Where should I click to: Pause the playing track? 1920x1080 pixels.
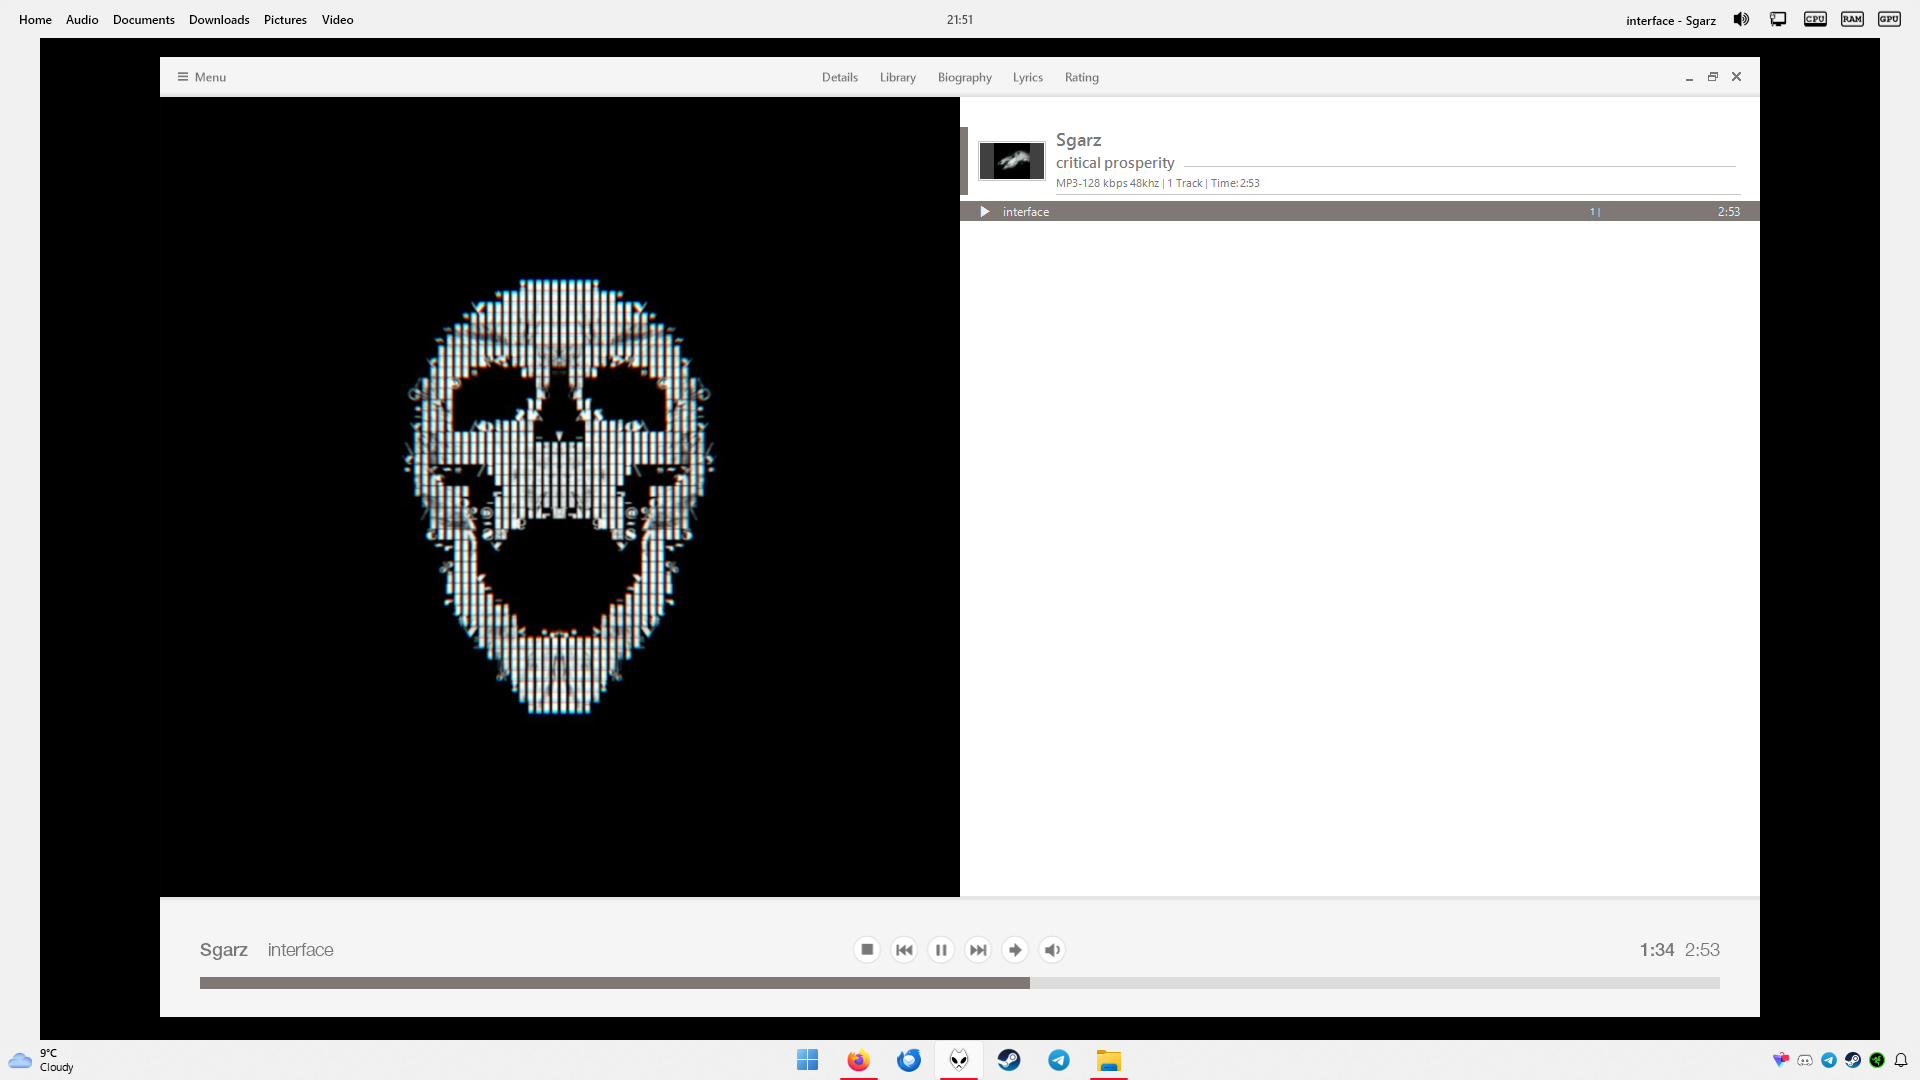(x=941, y=950)
